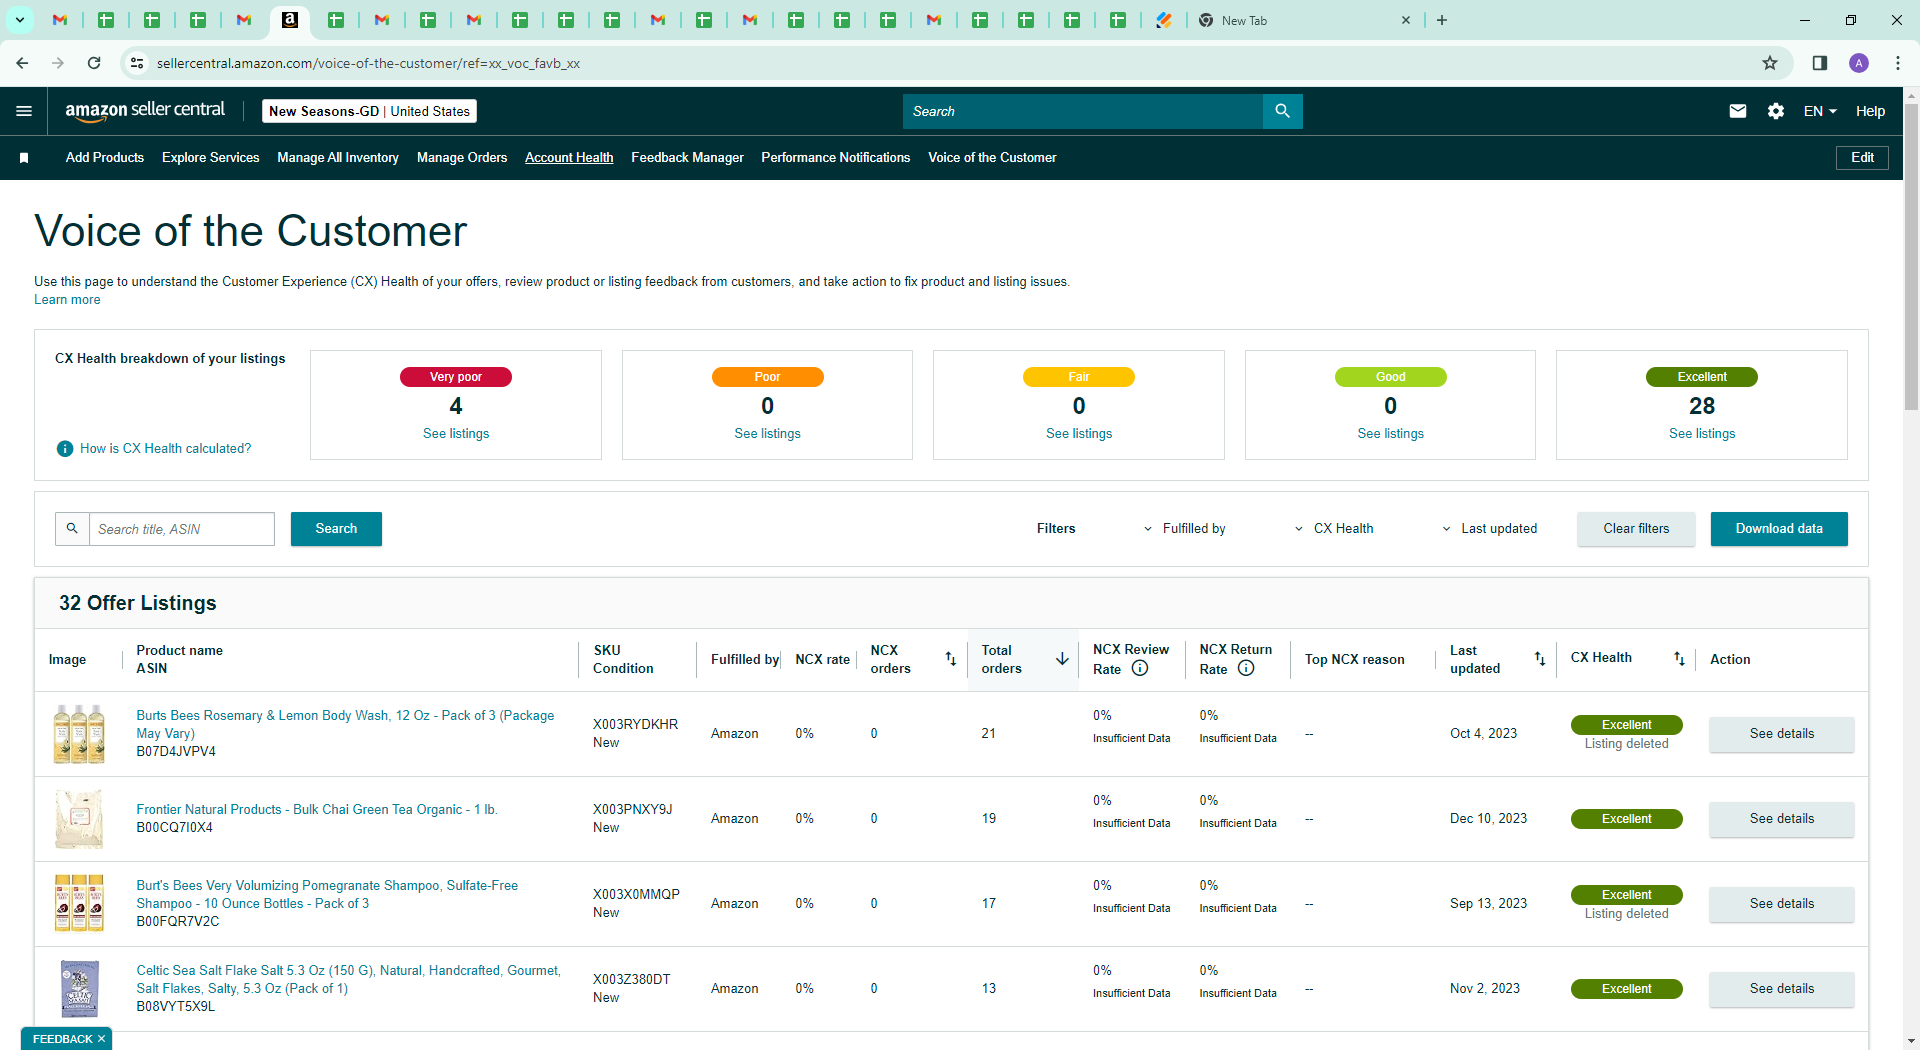
Task: See details for Celtic Sea Salt Flake
Action: [x=1782, y=989]
